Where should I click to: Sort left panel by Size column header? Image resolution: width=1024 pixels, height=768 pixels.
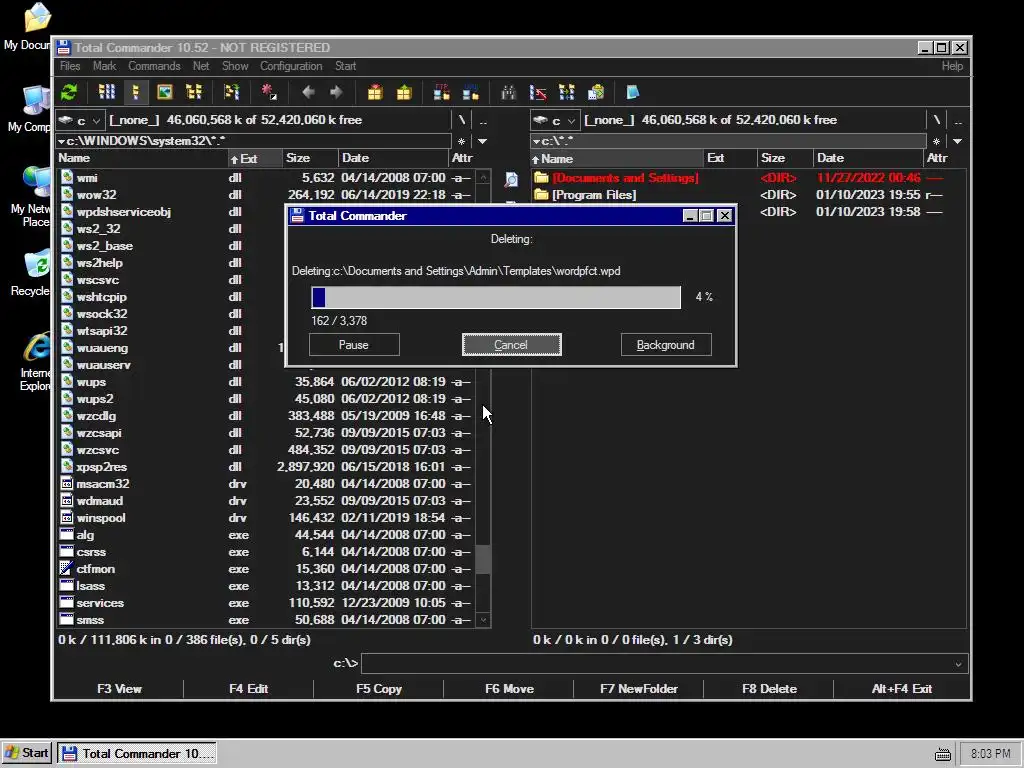(310, 159)
